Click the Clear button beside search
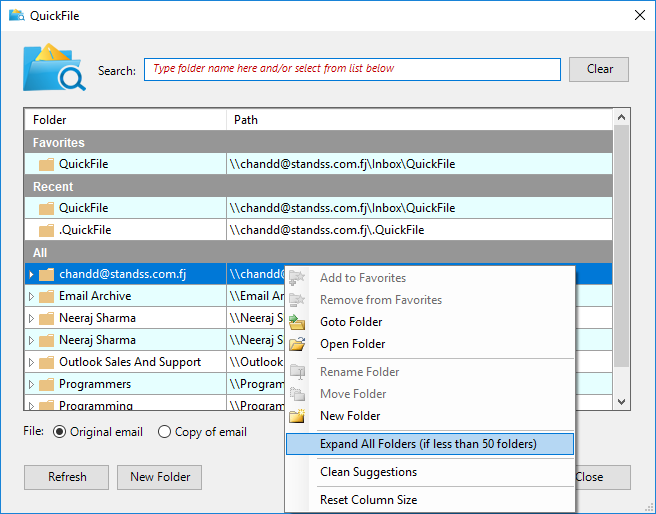The image size is (656, 514). pos(599,69)
